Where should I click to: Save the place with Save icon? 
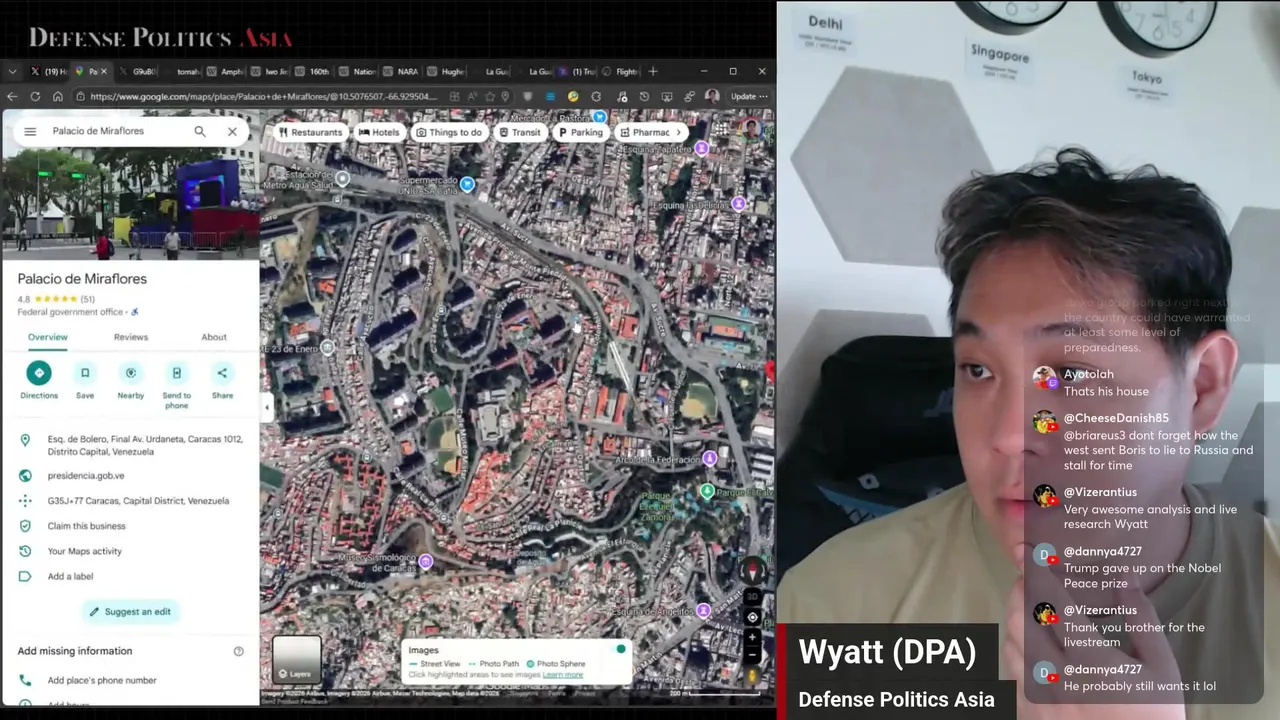point(85,373)
